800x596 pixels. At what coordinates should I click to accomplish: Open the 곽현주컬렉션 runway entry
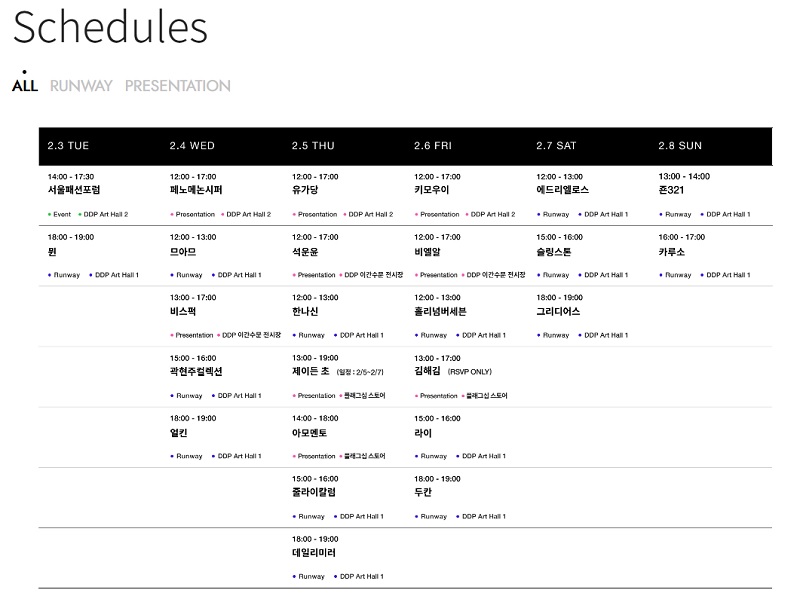(x=196, y=372)
